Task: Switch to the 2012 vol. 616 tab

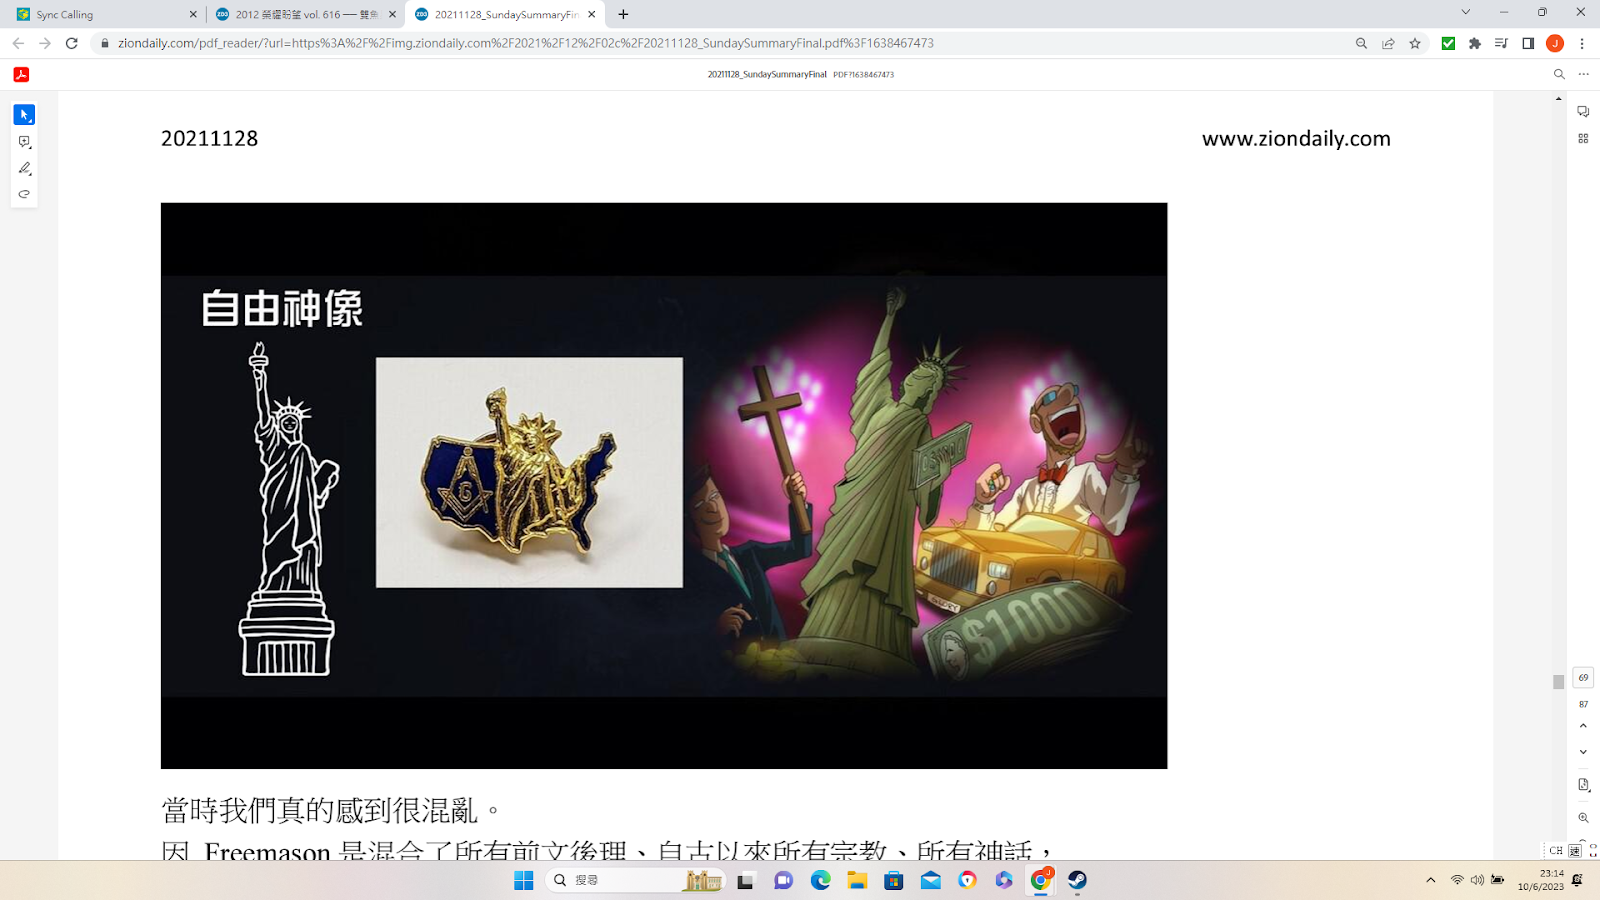Action: (306, 14)
